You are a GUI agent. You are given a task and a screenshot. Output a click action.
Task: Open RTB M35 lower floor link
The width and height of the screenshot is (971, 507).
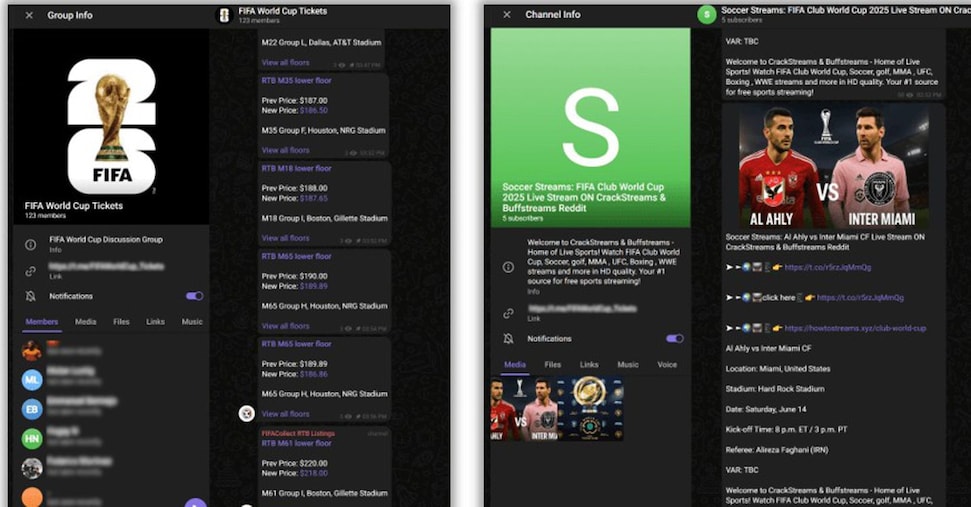(x=296, y=80)
